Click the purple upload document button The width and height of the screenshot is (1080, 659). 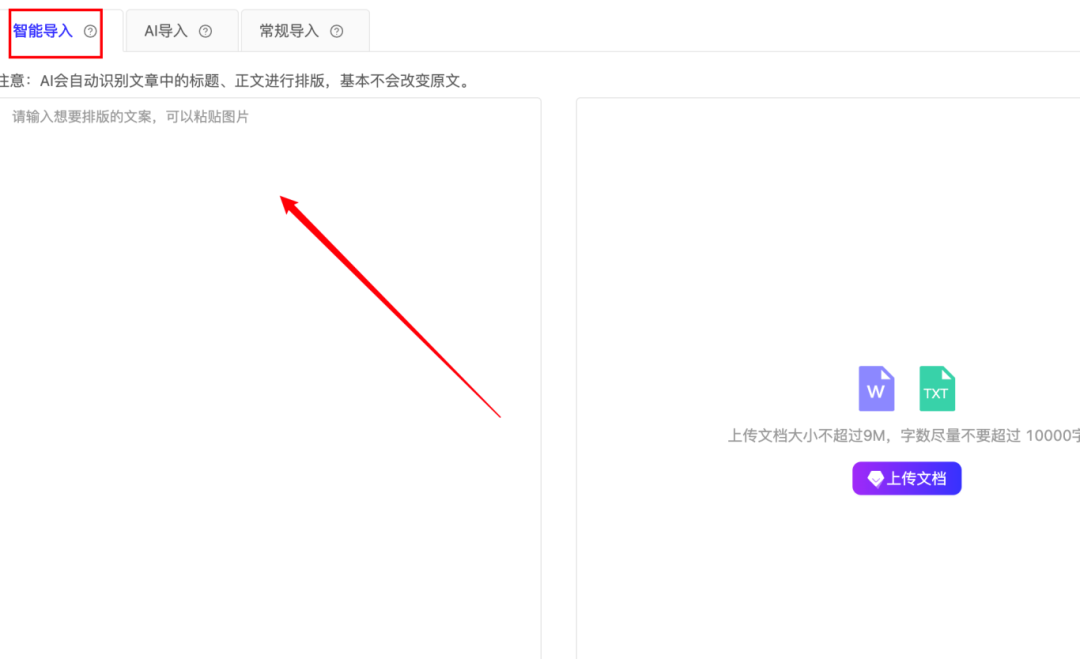tap(906, 478)
